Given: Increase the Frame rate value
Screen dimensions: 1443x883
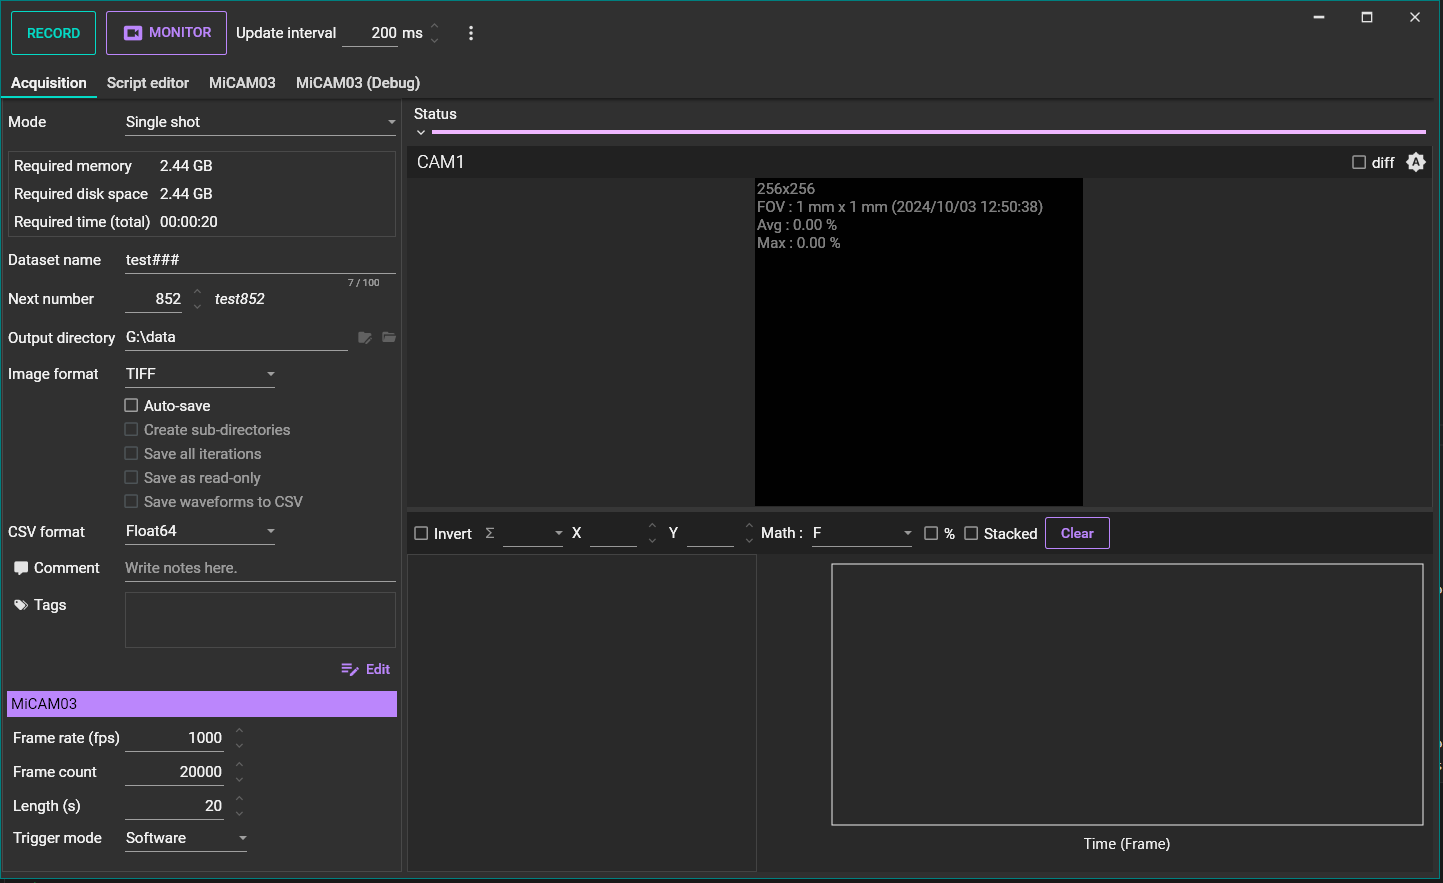Looking at the screenshot, I should [239, 731].
